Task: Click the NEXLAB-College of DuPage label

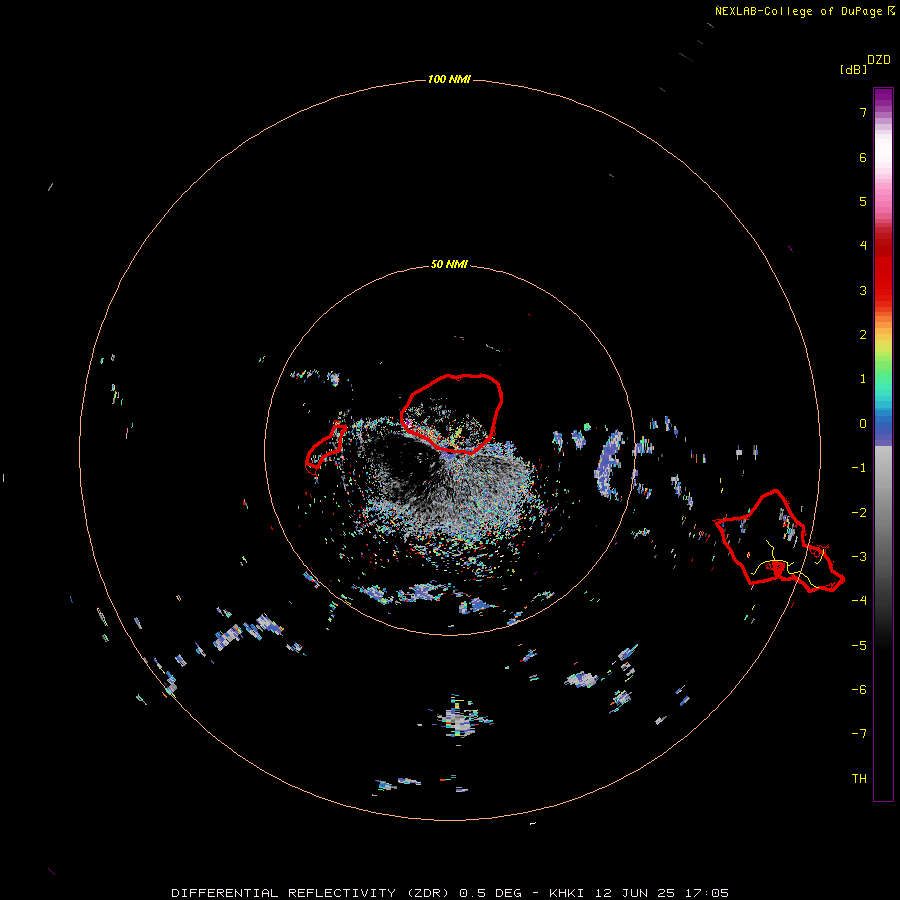Action: pos(805,11)
